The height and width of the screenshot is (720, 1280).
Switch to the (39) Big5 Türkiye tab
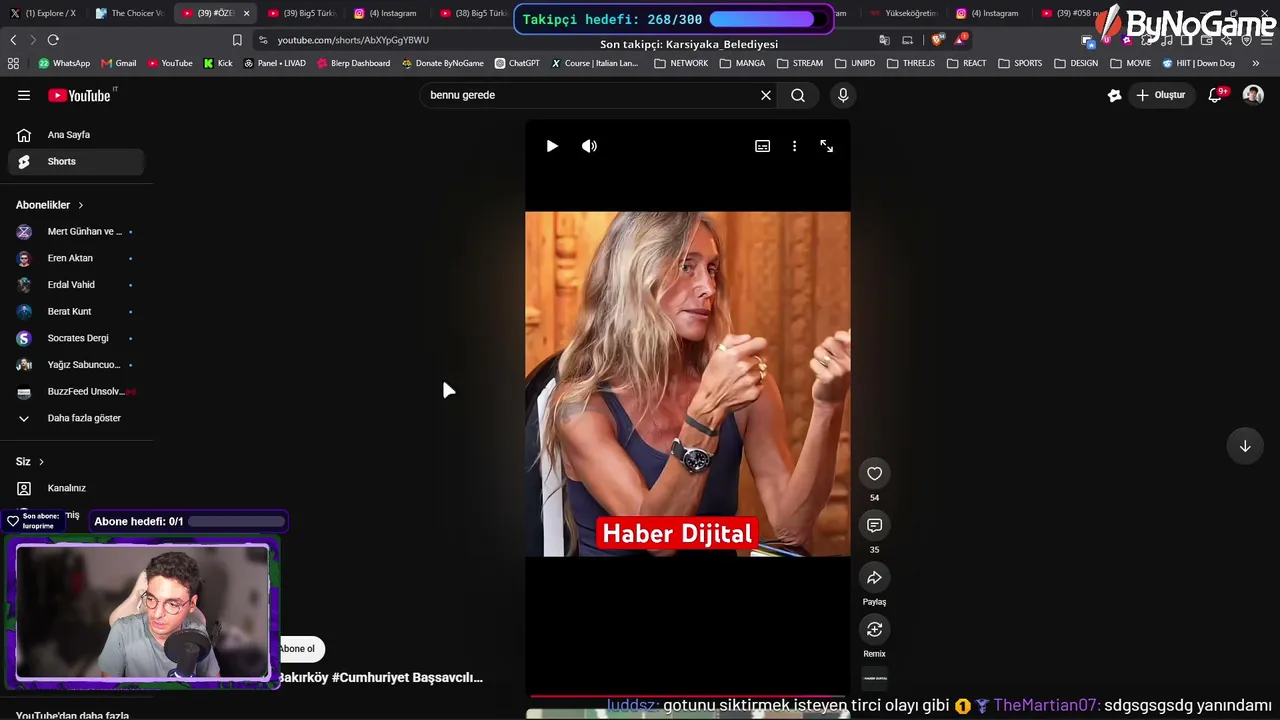point(301,13)
